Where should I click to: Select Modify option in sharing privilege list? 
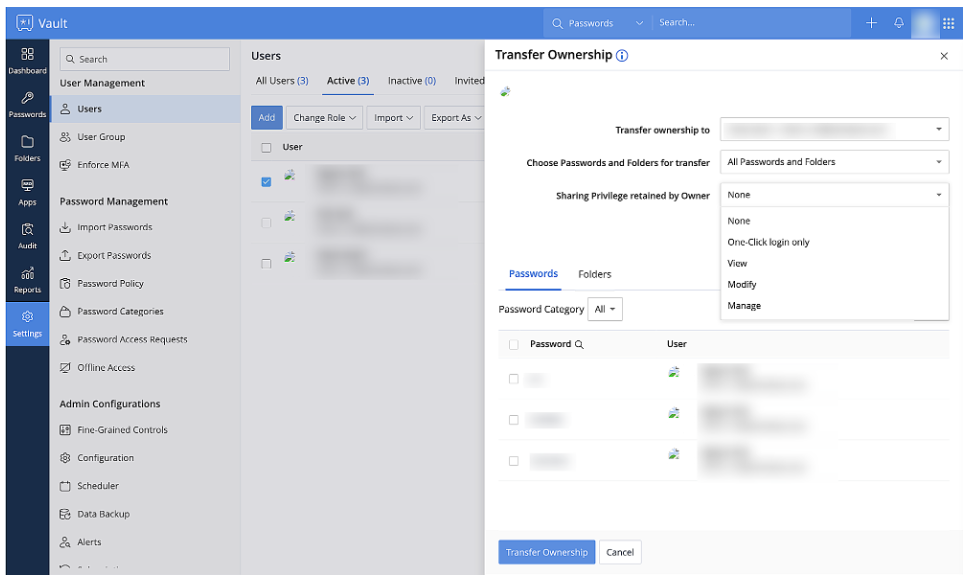(x=834, y=284)
